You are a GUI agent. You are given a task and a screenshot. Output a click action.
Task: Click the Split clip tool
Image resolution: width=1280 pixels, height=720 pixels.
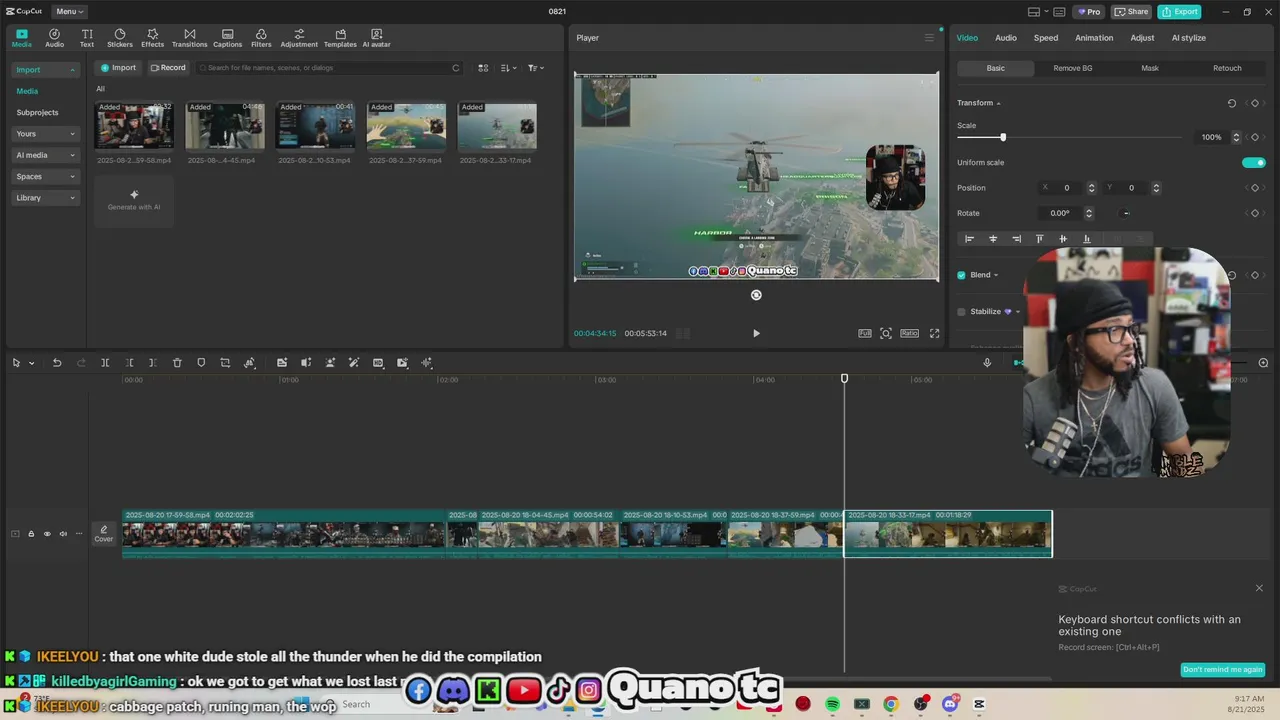(x=105, y=363)
